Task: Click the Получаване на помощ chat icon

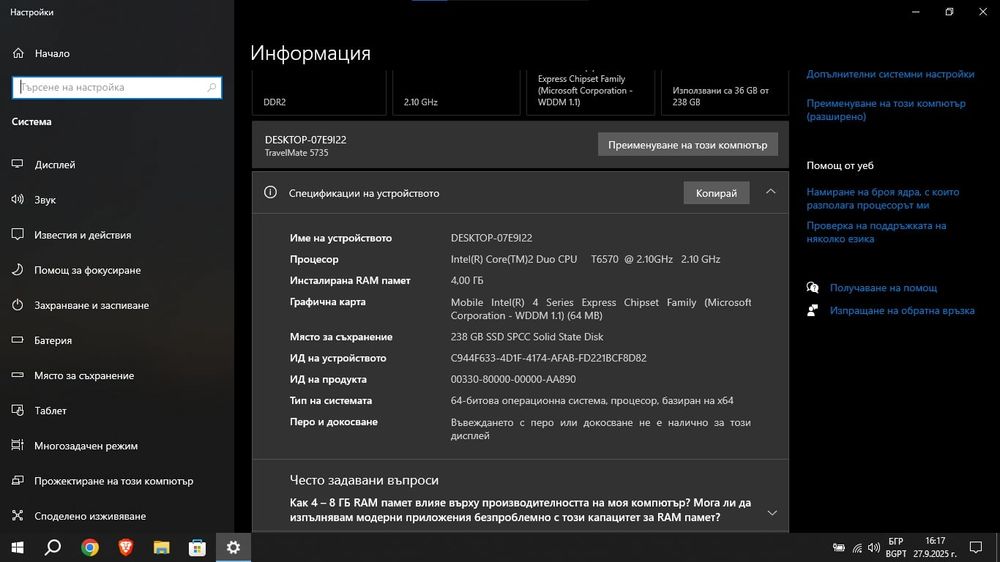Action: 812,288
